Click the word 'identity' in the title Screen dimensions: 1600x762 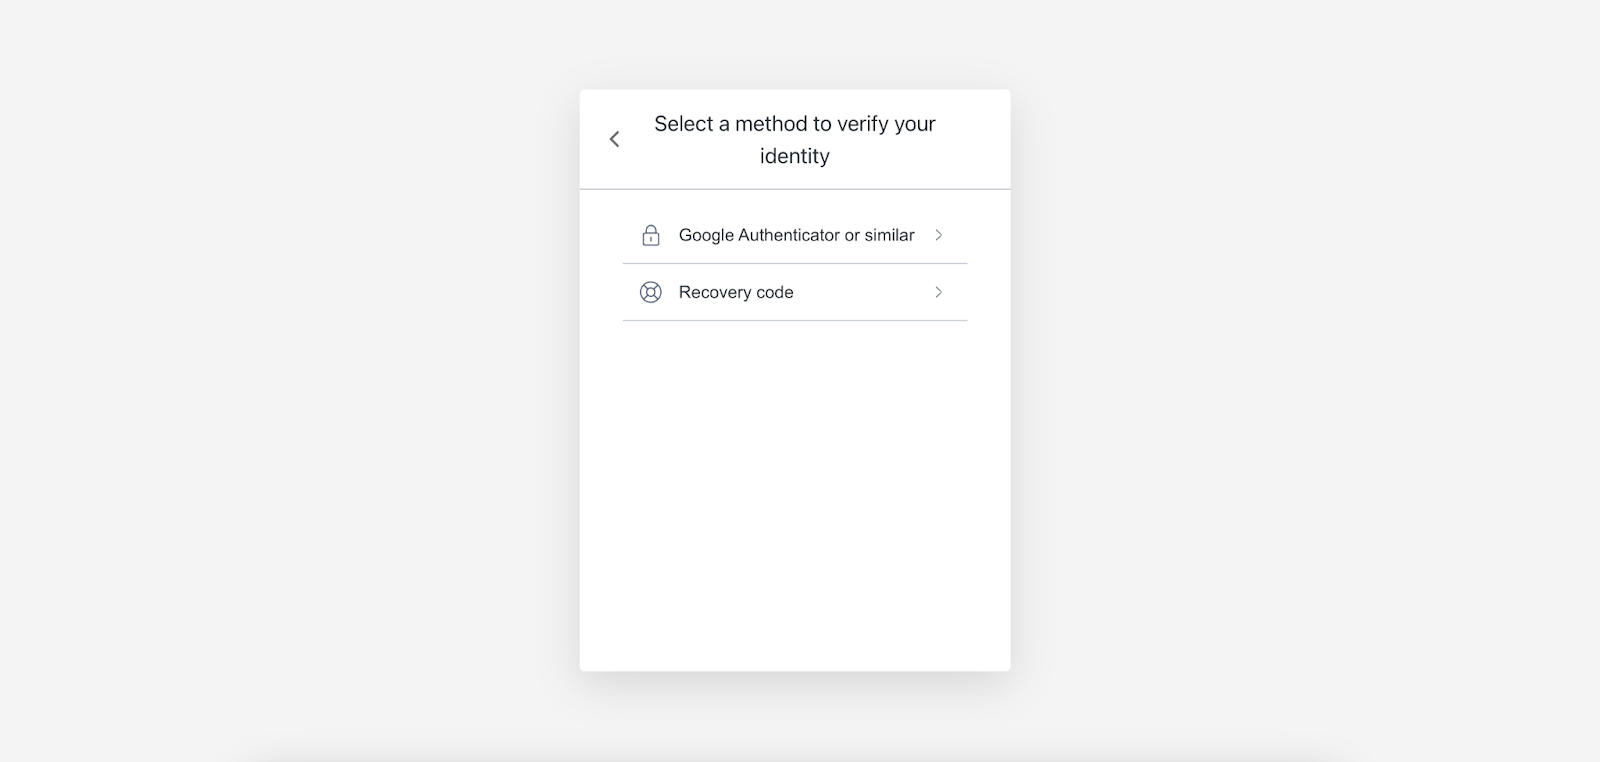point(795,156)
